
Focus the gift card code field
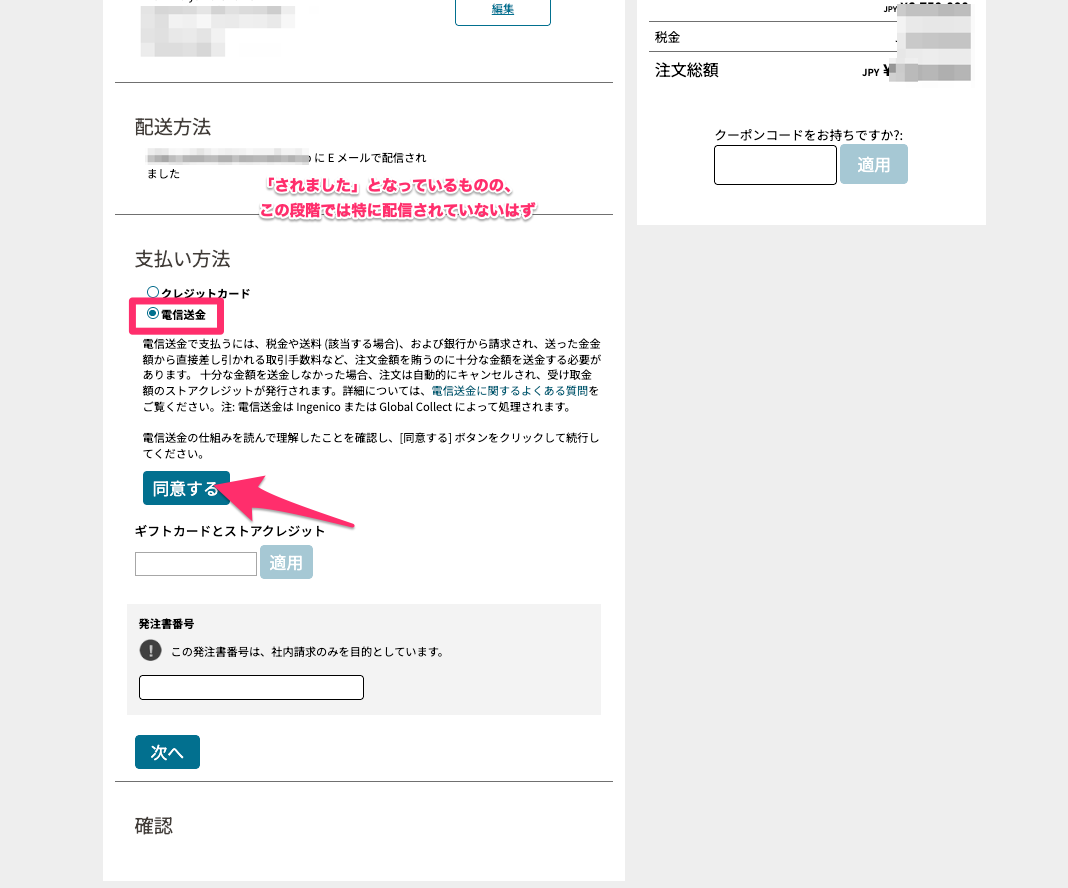pos(195,564)
